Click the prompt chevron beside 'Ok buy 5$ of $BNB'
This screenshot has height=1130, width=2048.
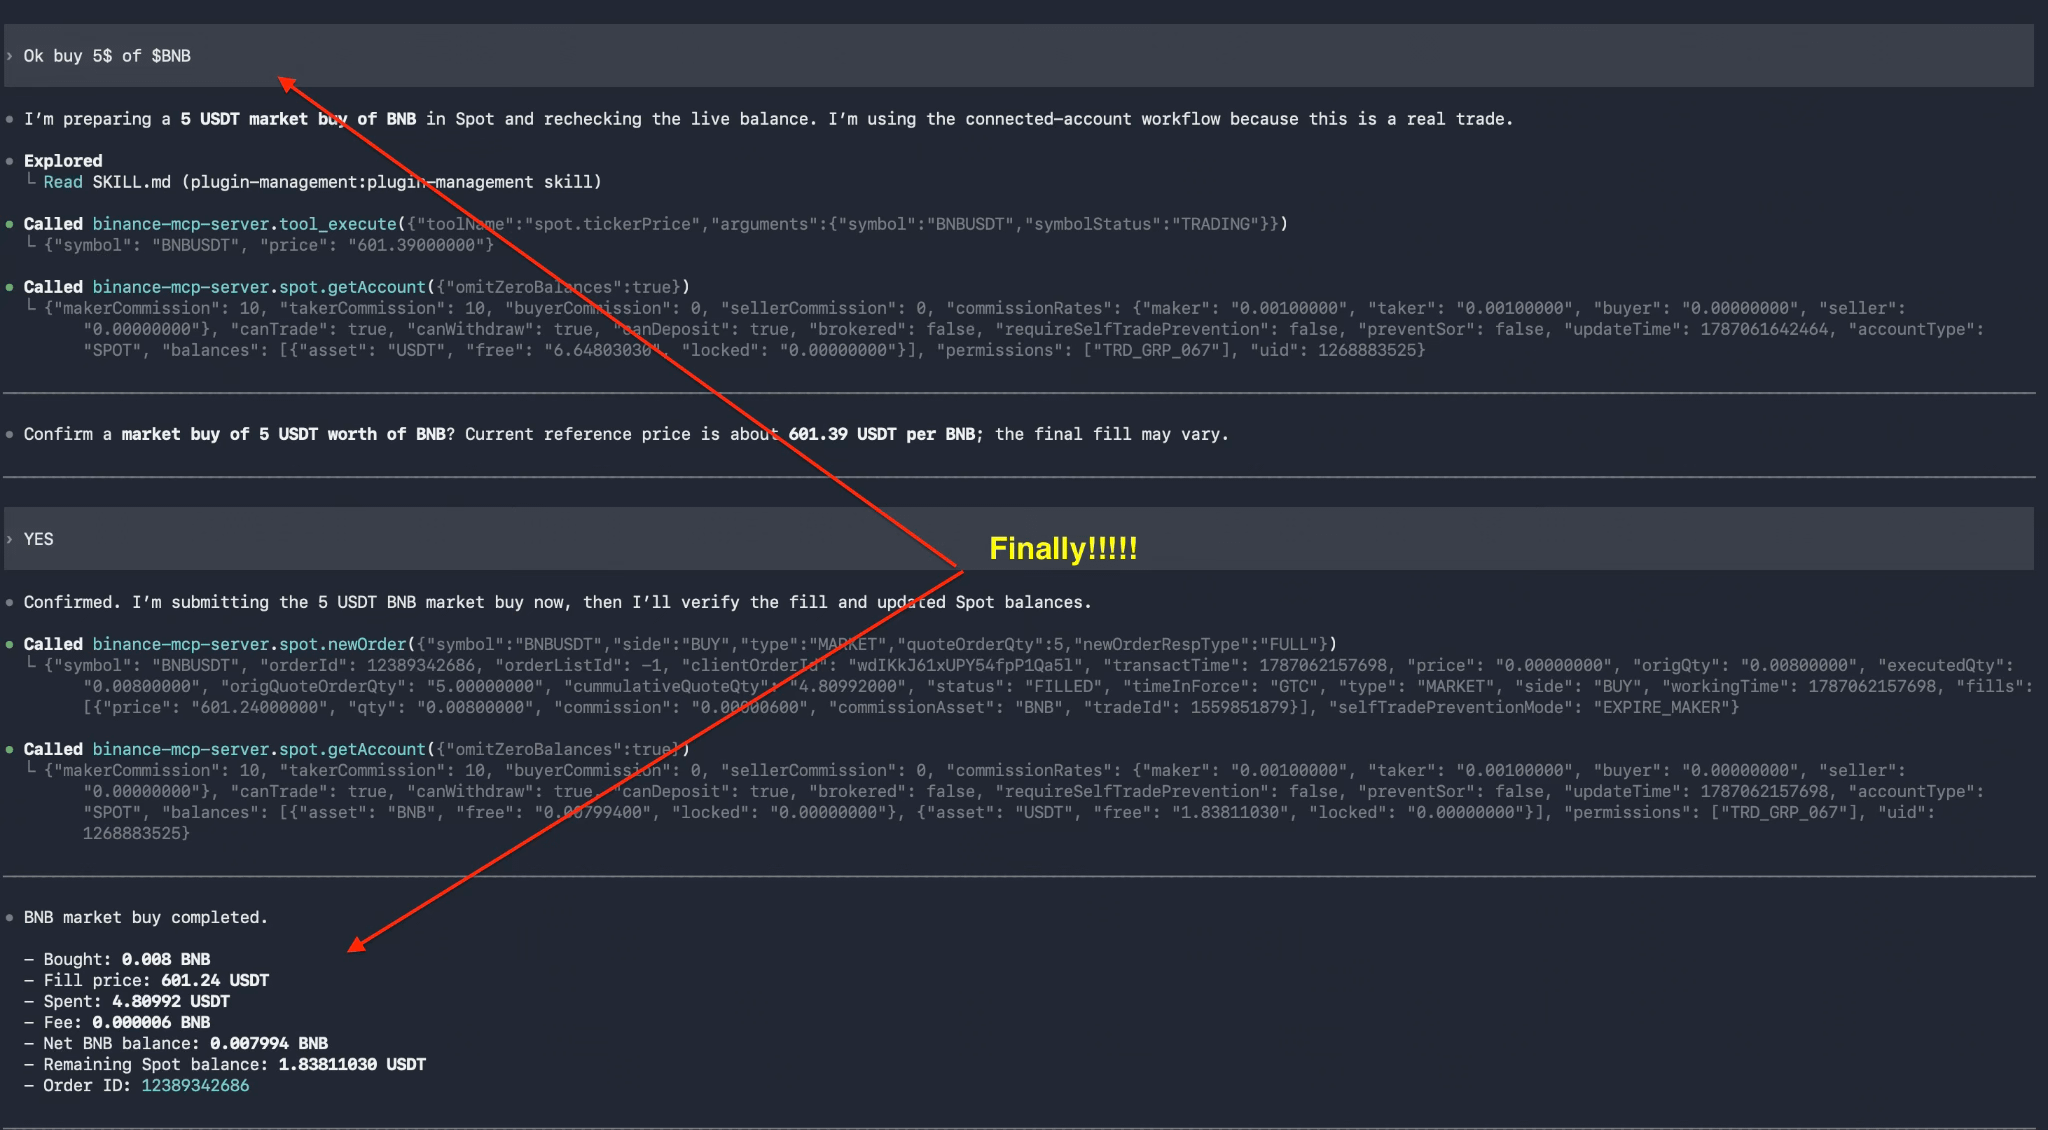point(9,56)
